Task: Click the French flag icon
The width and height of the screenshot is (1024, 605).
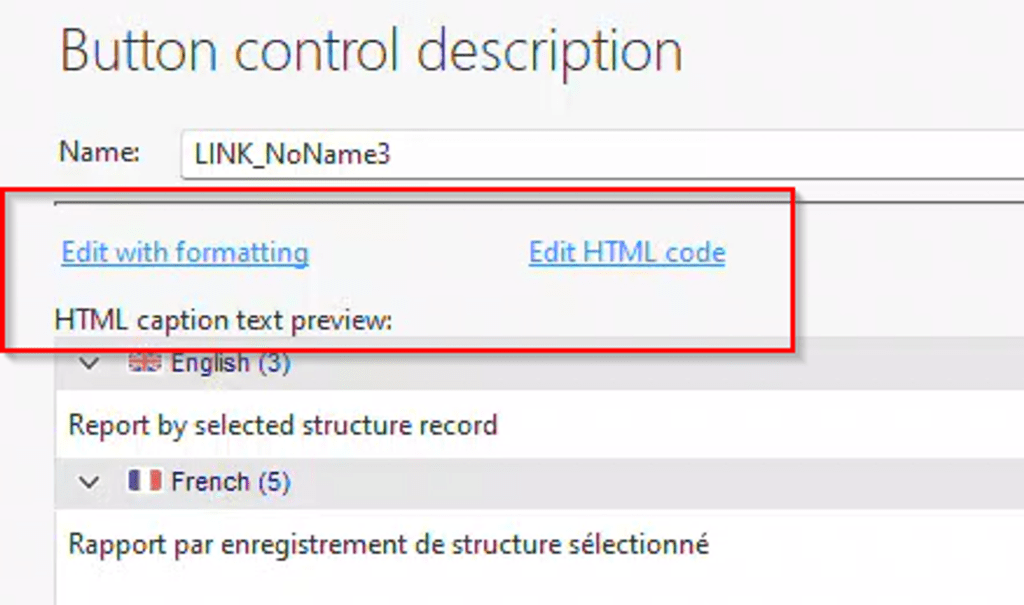Action: point(144,482)
